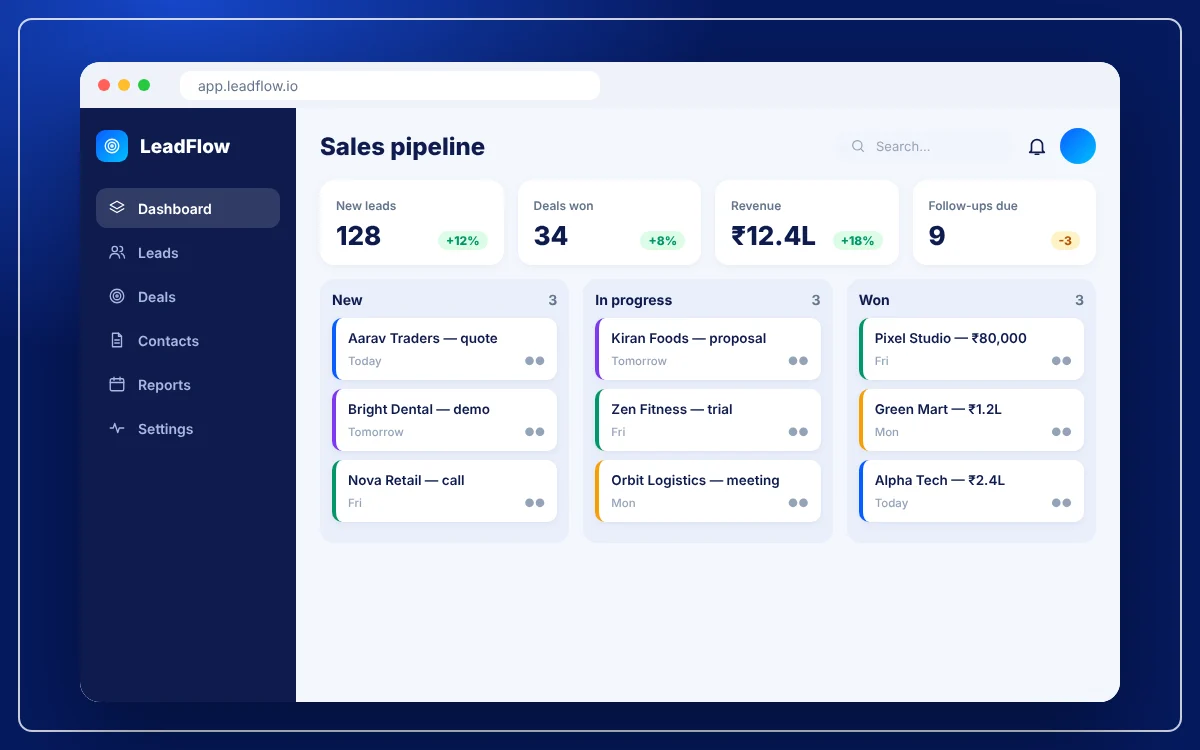Open Reports from the sidebar
The image size is (1200, 750).
point(188,384)
